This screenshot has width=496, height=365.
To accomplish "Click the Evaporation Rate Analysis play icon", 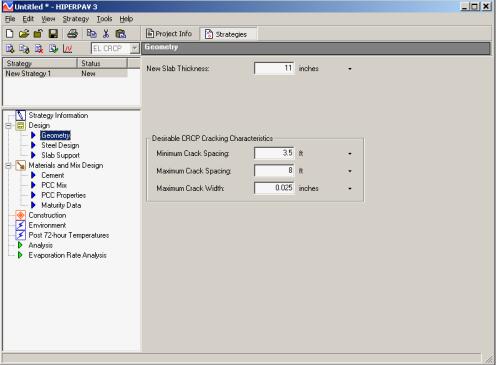I will pyautogui.click(x=20, y=255).
